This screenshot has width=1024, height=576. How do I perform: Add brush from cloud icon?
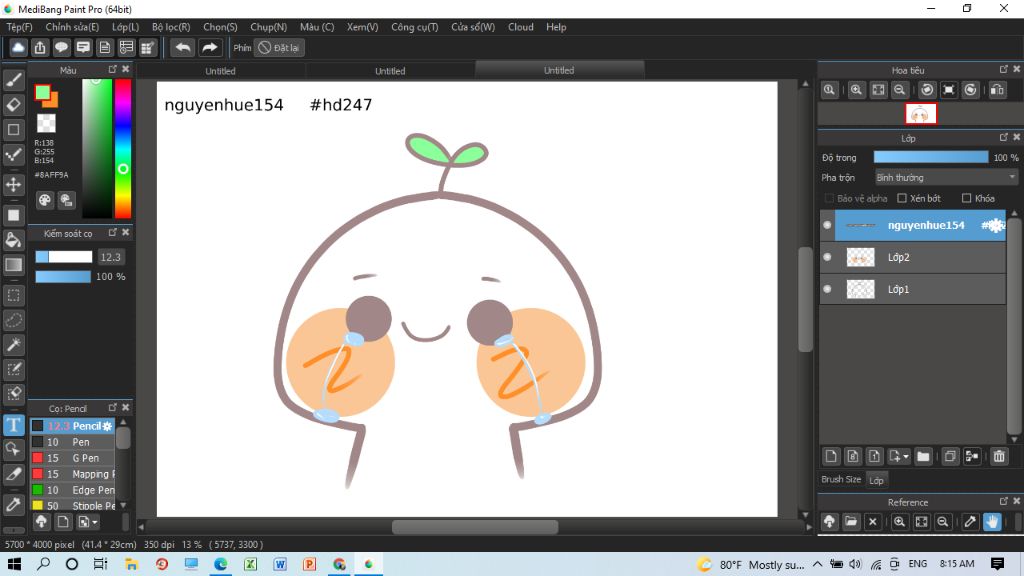pos(41,522)
